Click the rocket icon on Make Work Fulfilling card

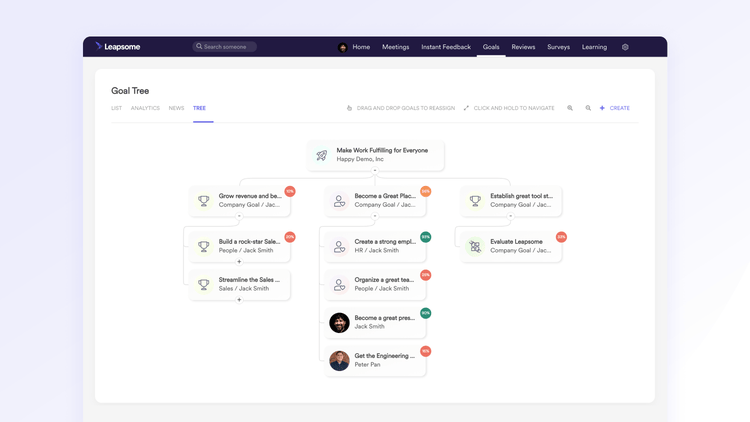322,155
